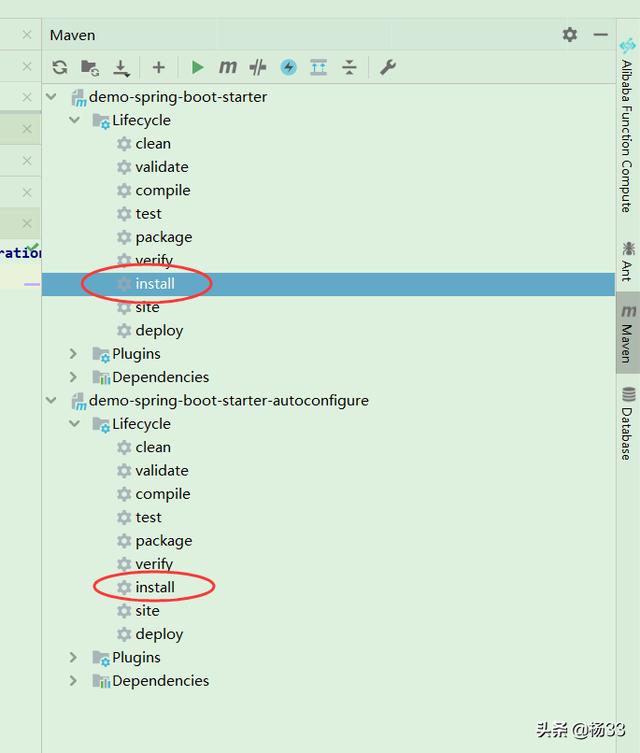Expand Plugins under demo-spring-boot-starter

point(73,353)
